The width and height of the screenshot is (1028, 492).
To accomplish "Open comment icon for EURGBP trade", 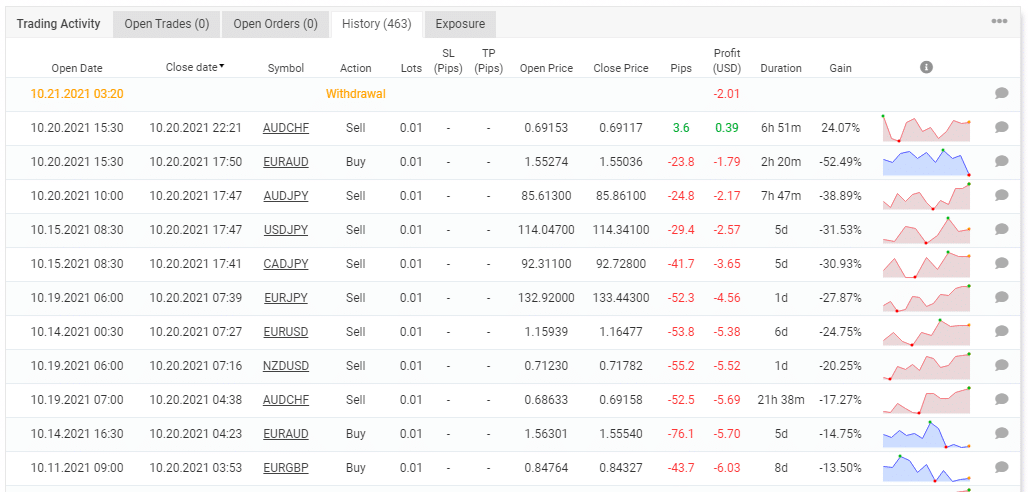I will pos(1001,468).
